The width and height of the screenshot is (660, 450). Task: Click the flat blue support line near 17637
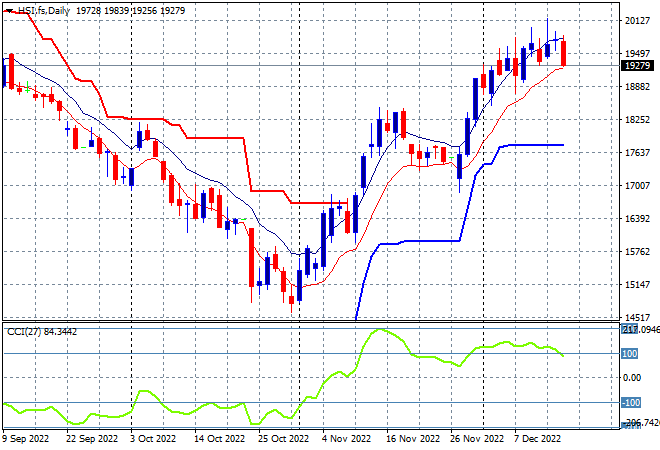[x=537, y=145]
